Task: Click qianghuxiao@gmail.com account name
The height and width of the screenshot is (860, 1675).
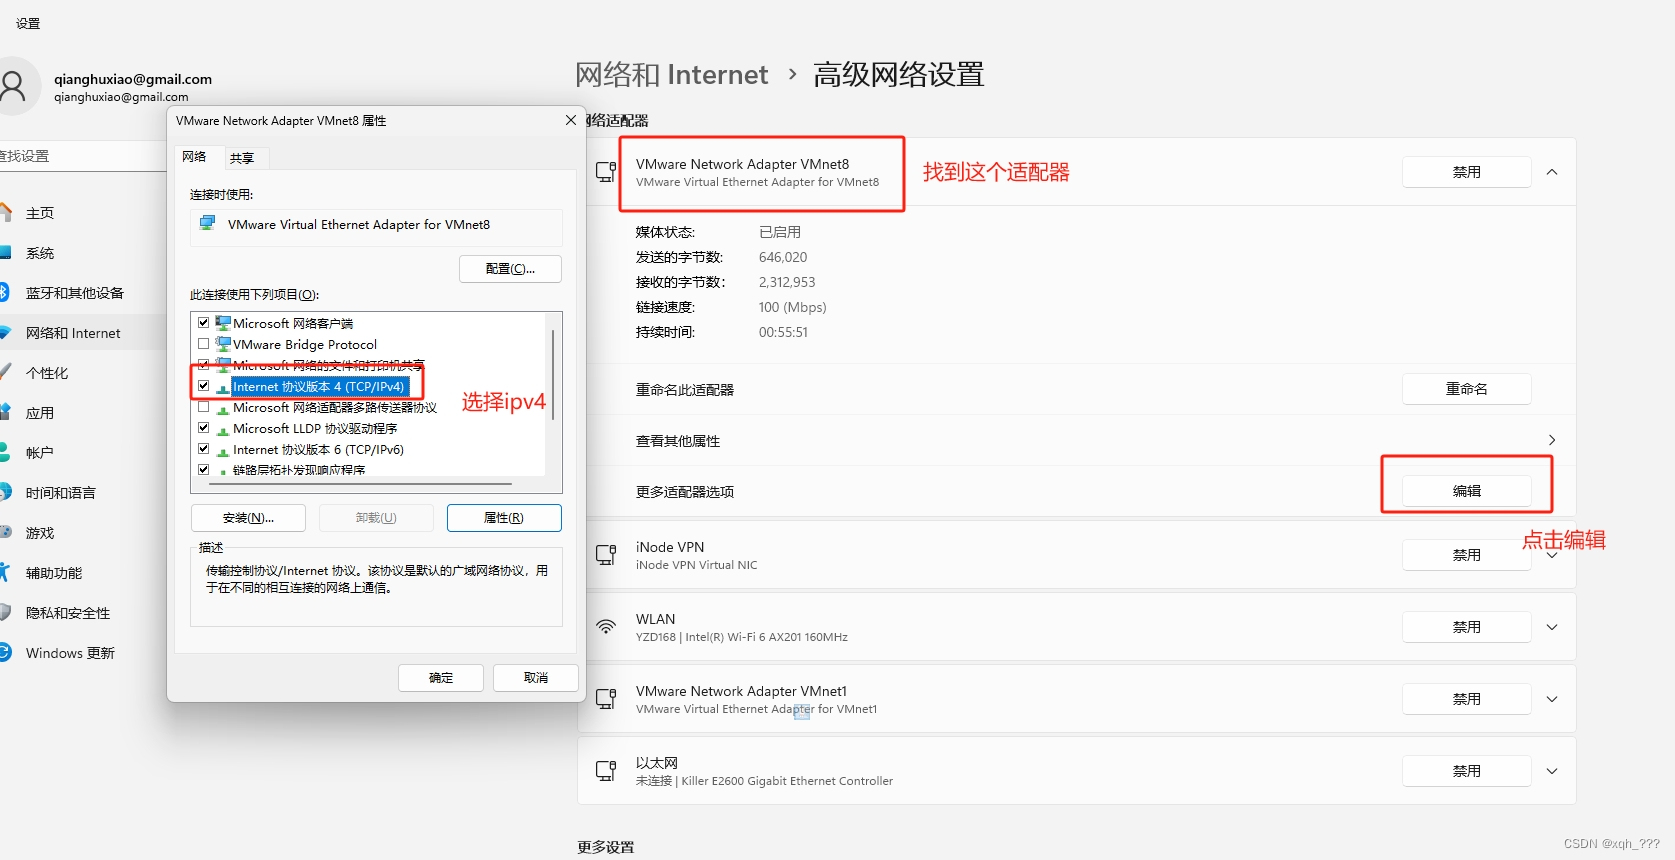Action: [133, 79]
